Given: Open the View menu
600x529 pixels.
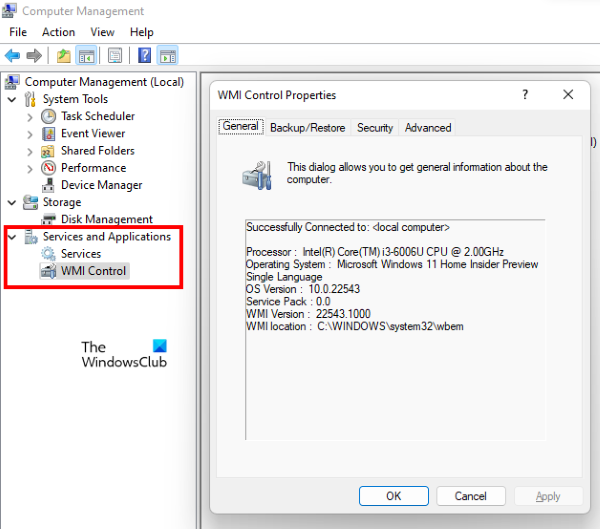Looking at the screenshot, I should click(x=102, y=32).
